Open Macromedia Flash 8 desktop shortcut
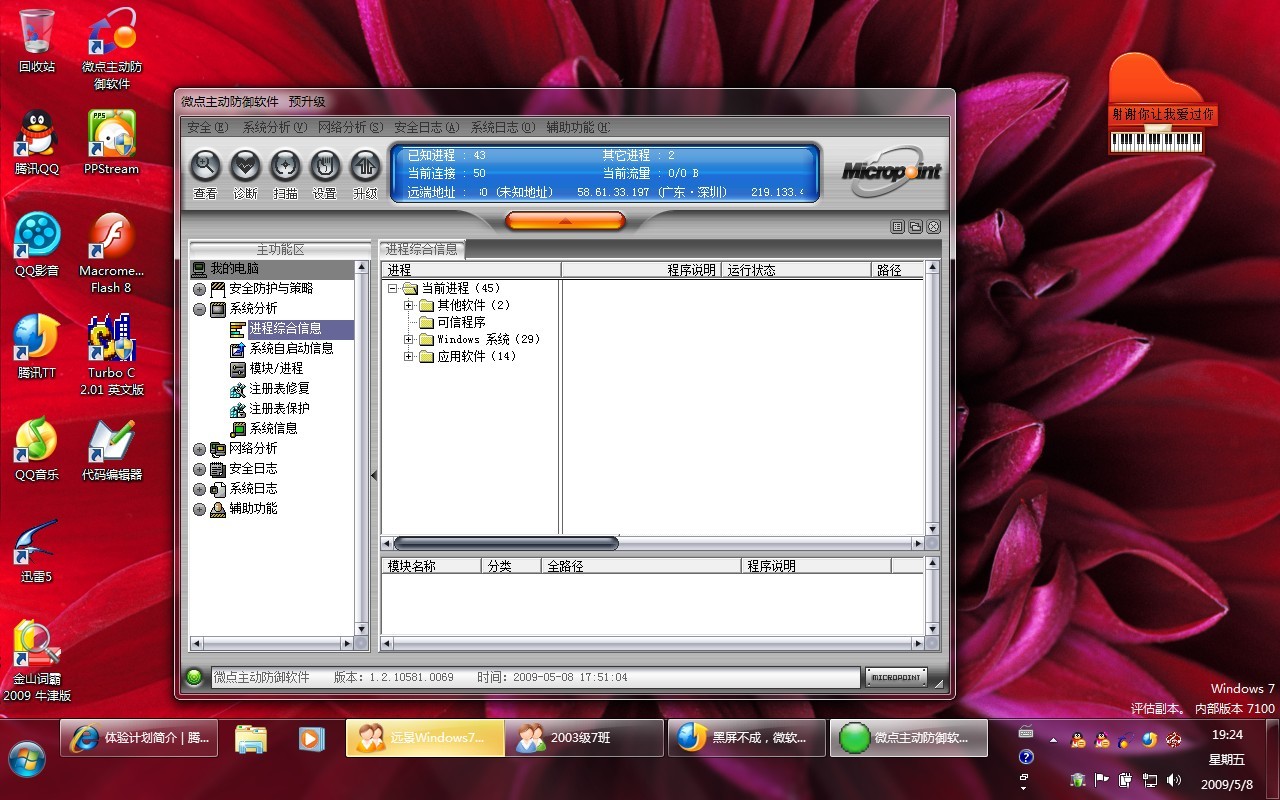 112,253
